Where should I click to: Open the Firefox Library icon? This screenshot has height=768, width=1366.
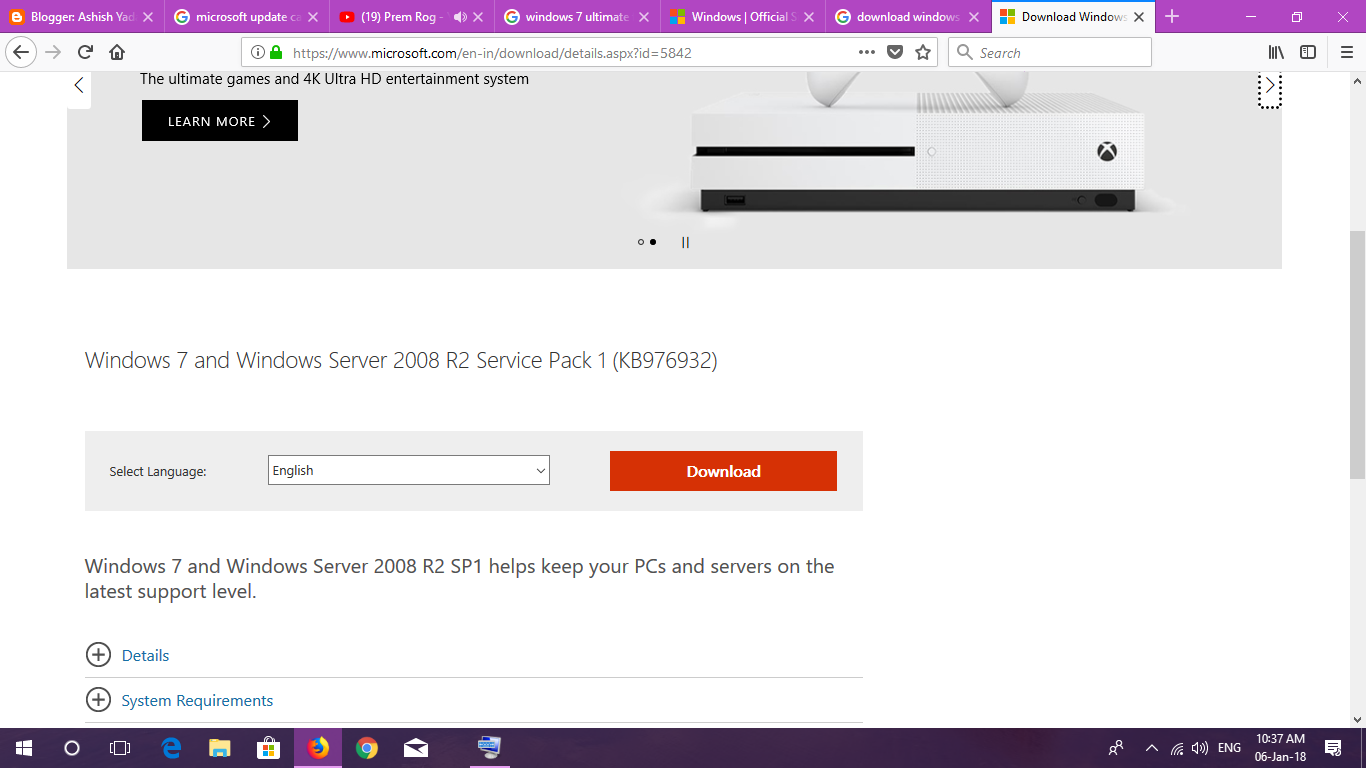(1276, 52)
